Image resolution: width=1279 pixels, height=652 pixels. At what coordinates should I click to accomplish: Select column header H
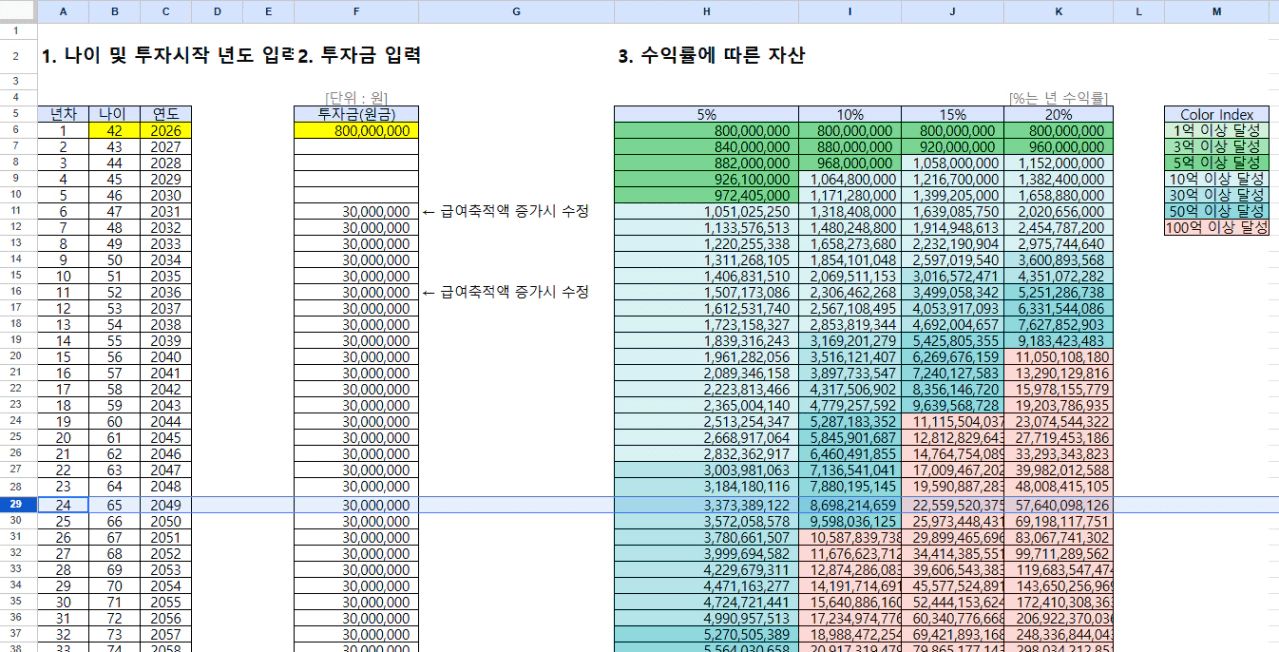pyautogui.click(x=706, y=12)
